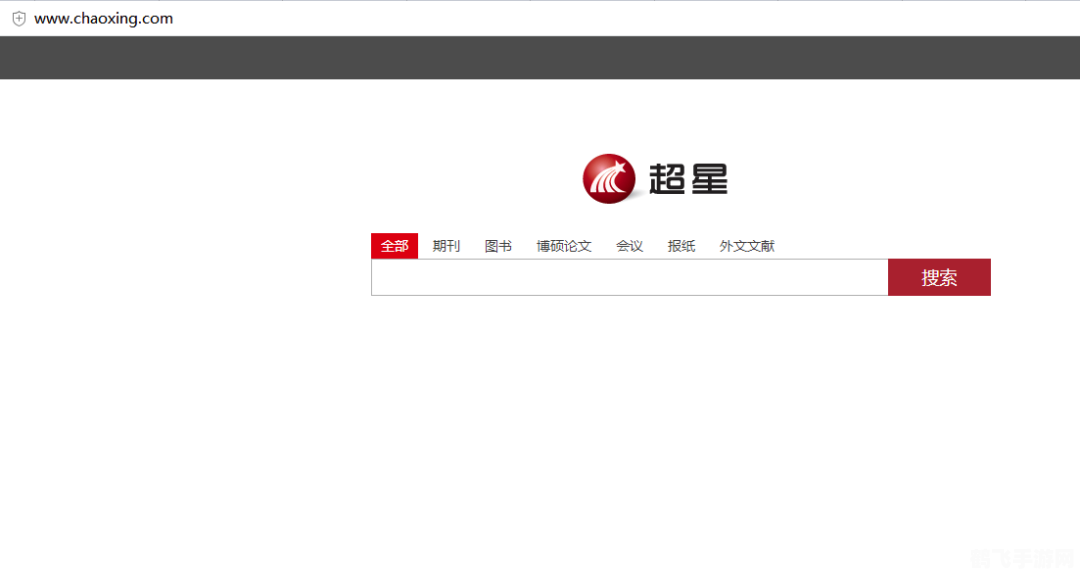1080x577 pixels.
Task: Click the browser address bar
Action: 400,18
